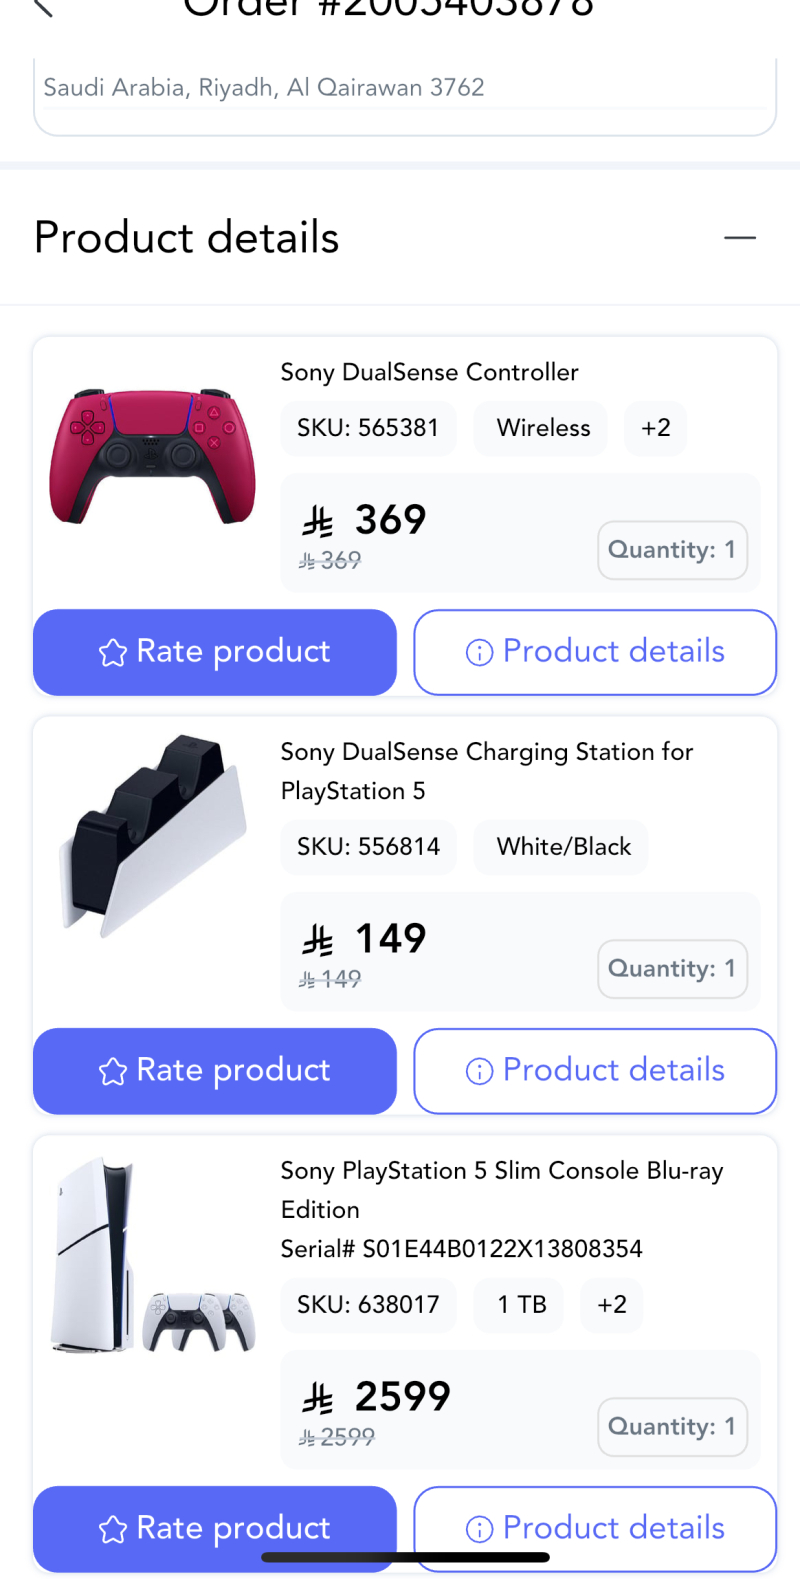The height and width of the screenshot is (1579, 800).
Task: Click the info icon on DualSense Controller details
Action: 479,653
